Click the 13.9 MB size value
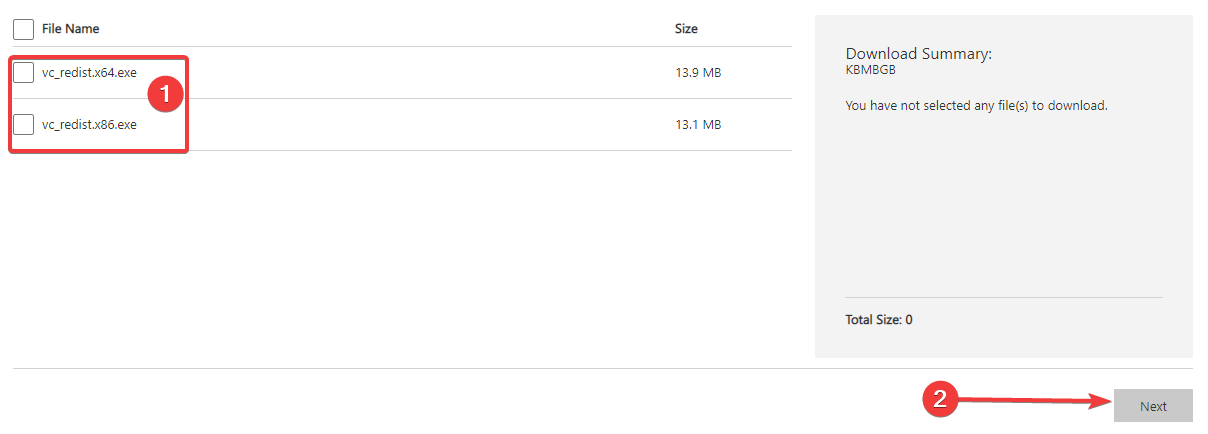Viewport: 1208px width, 434px height. pos(698,73)
